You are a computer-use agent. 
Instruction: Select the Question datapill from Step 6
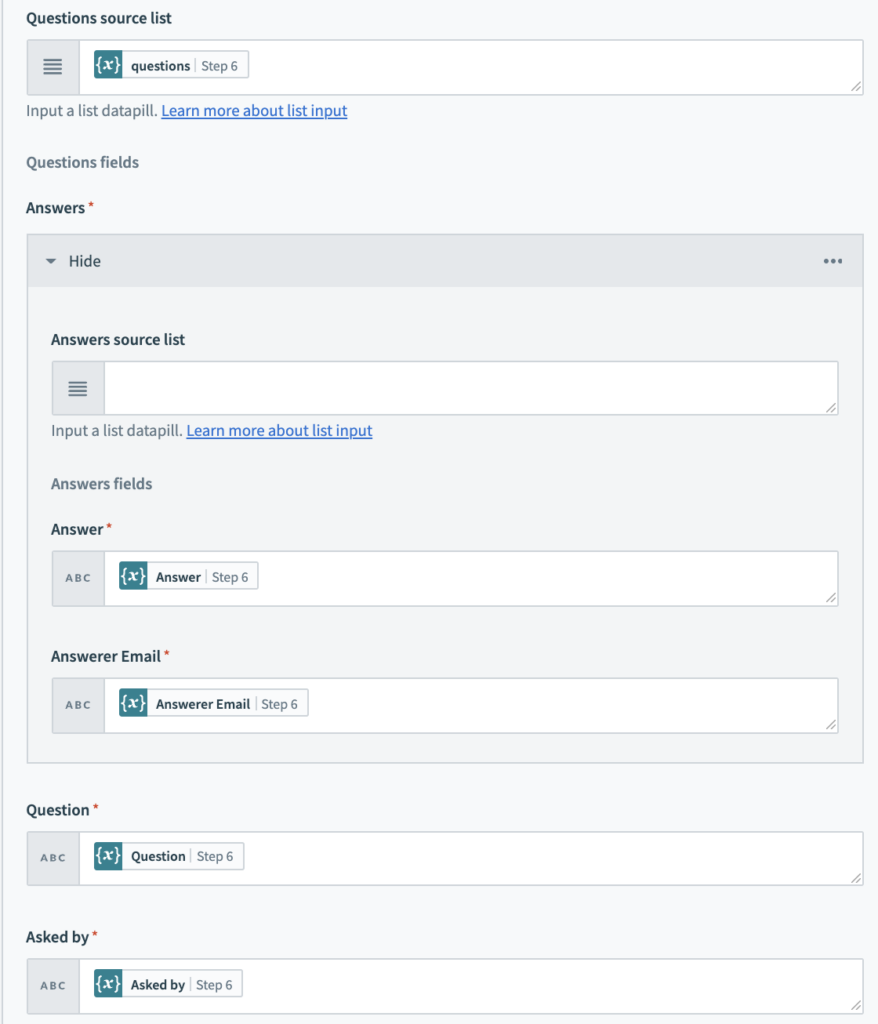coord(166,856)
